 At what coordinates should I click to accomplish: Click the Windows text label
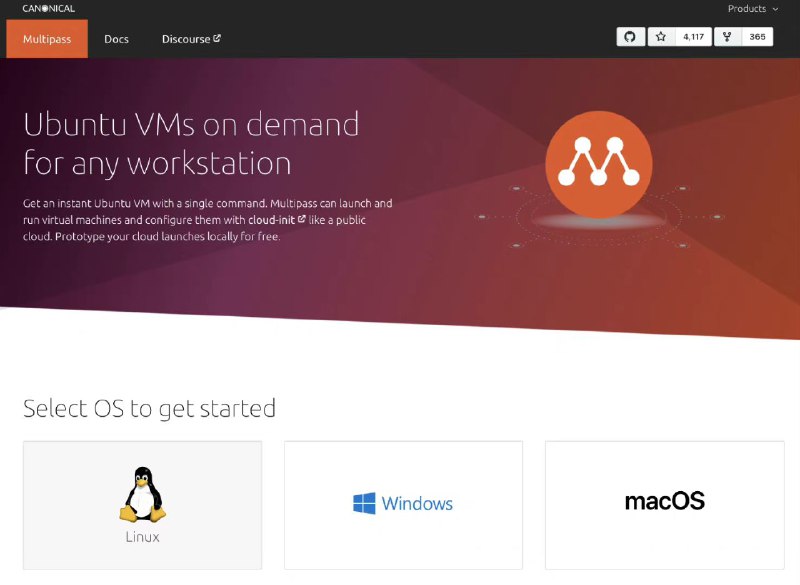[417, 504]
